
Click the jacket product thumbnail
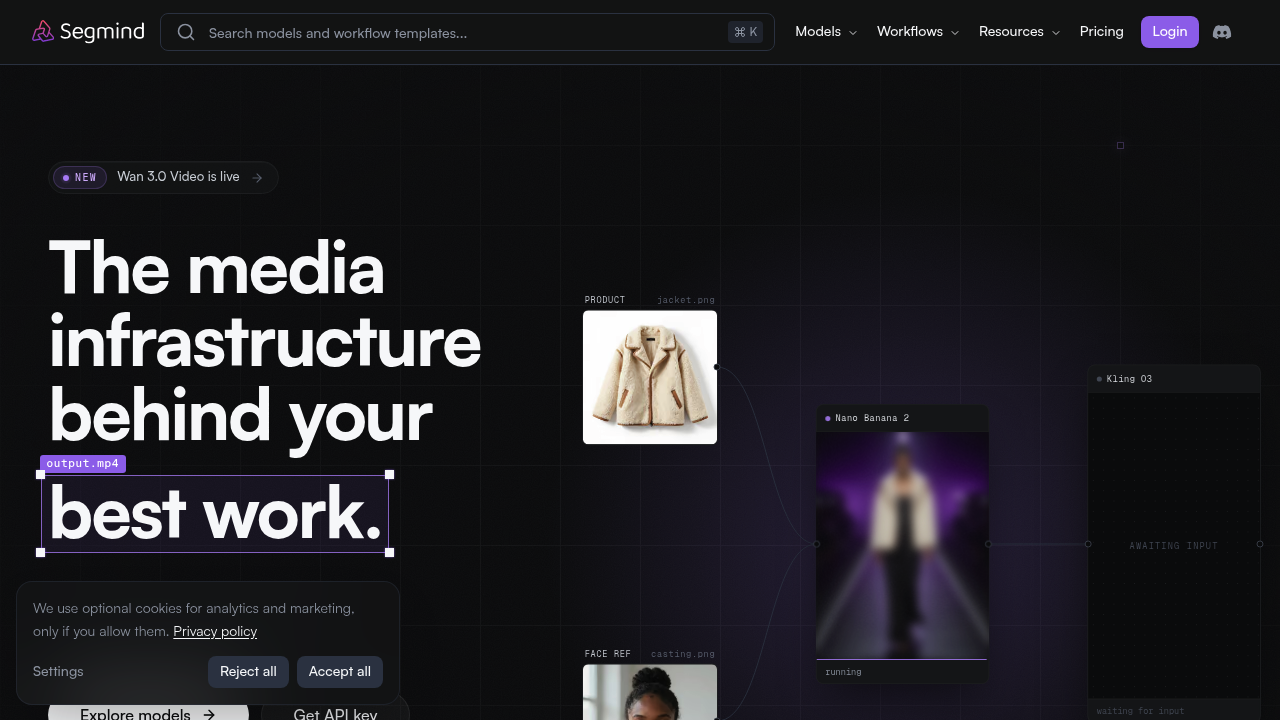(x=650, y=377)
